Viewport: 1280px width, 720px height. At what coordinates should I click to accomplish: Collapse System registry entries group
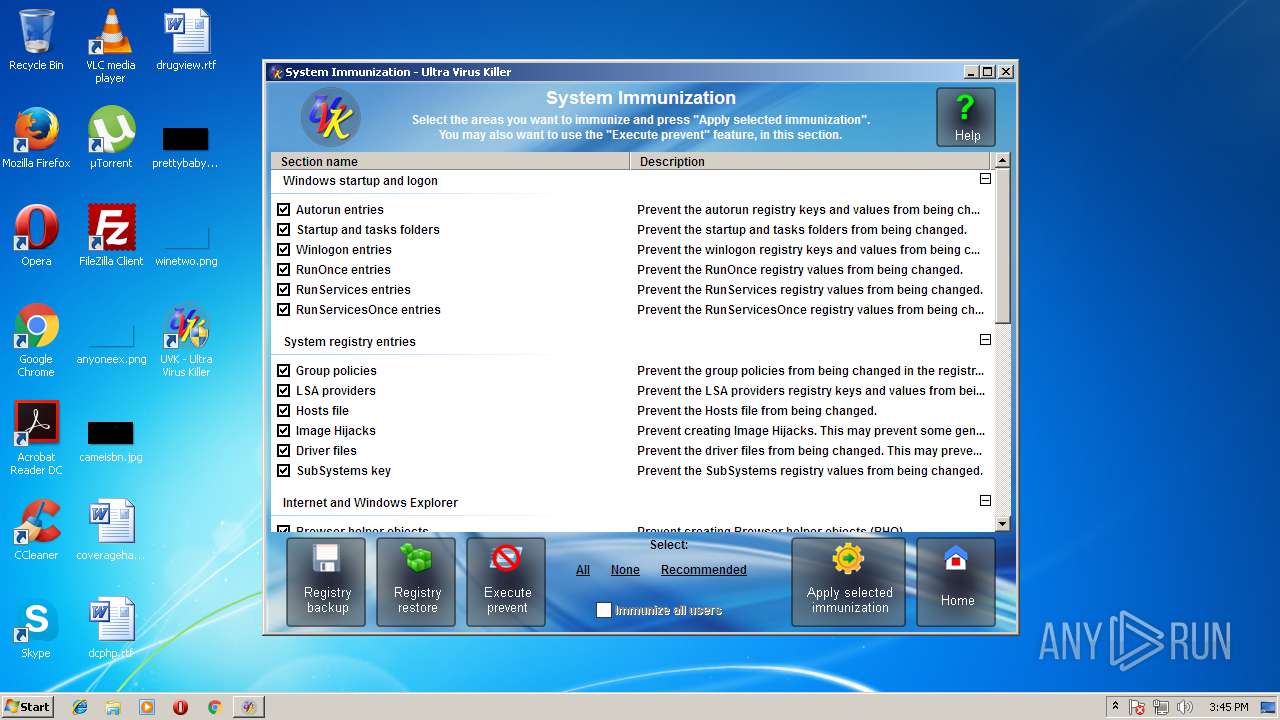(985, 340)
